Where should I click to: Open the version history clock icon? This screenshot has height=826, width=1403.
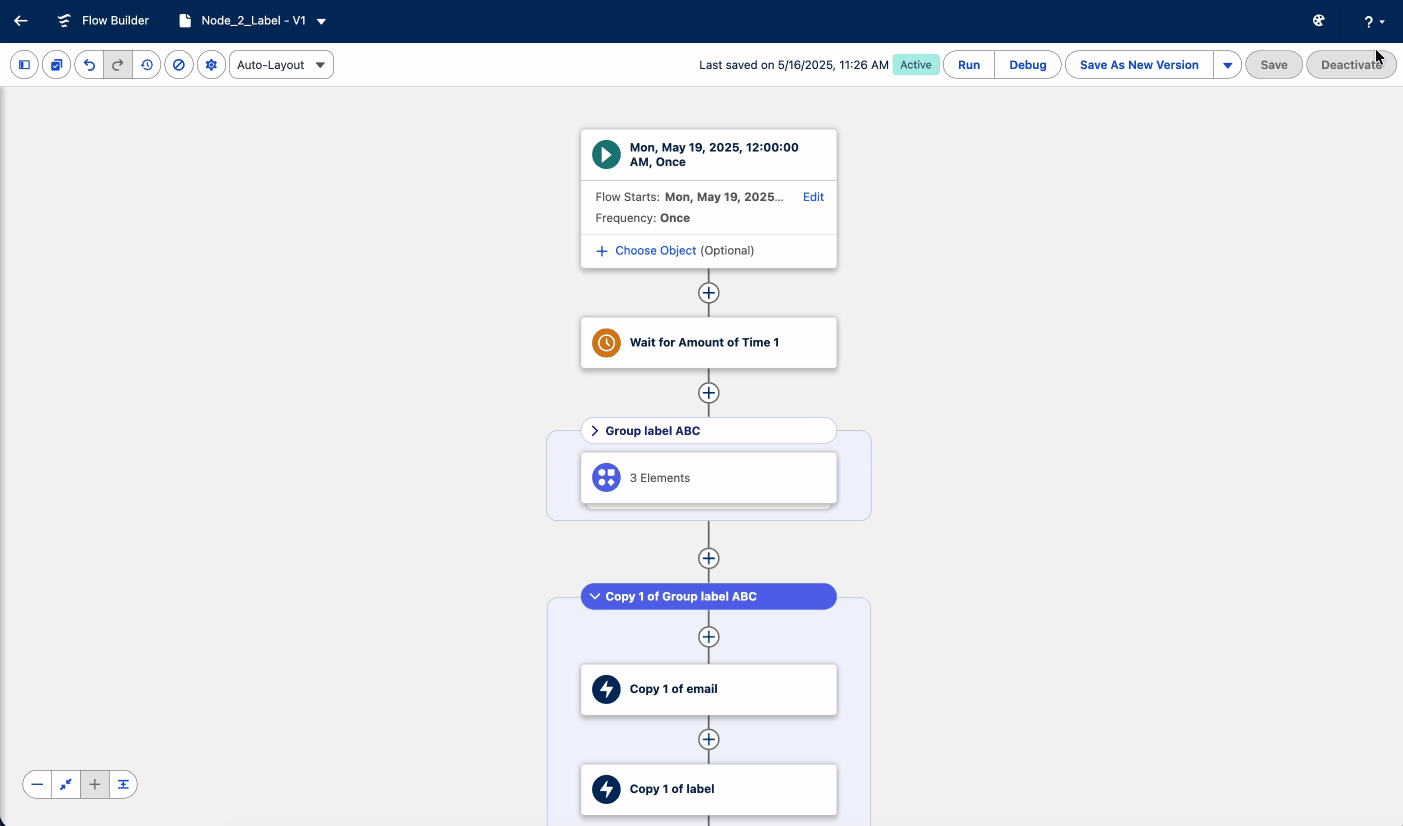coord(147,65)
